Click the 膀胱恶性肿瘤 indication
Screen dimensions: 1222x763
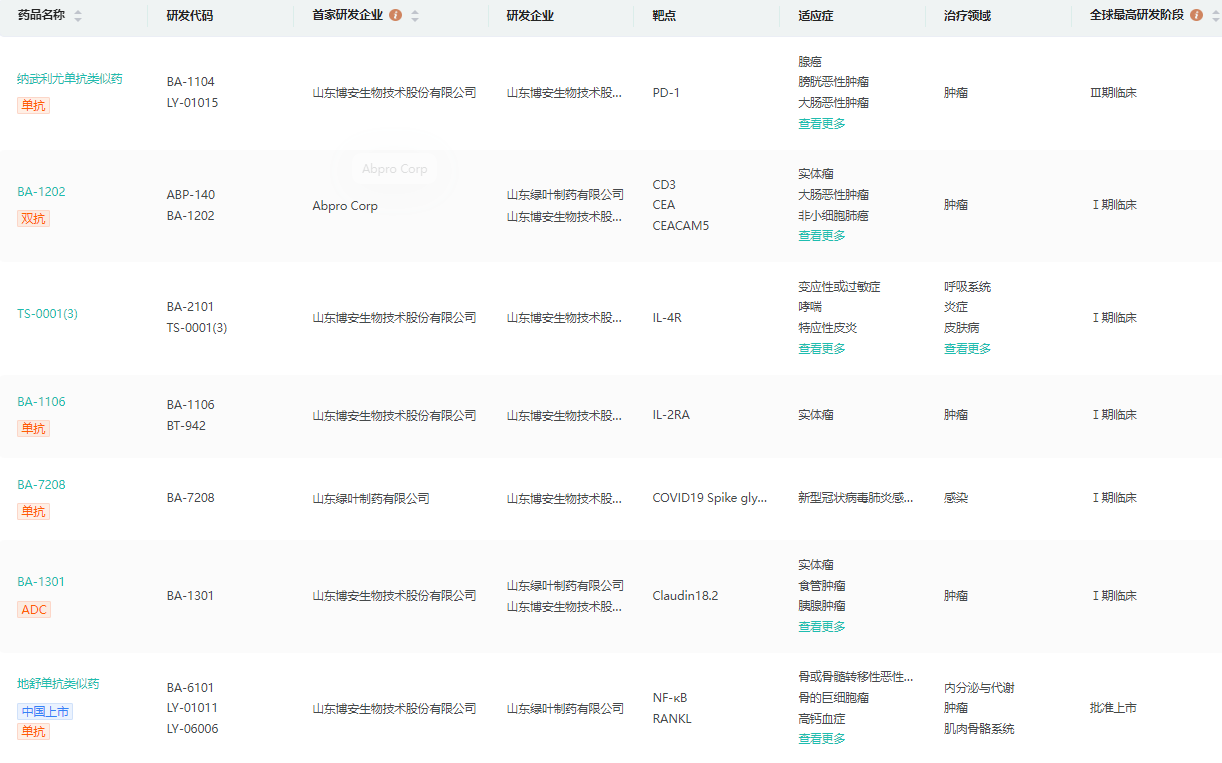pos(834,82)
